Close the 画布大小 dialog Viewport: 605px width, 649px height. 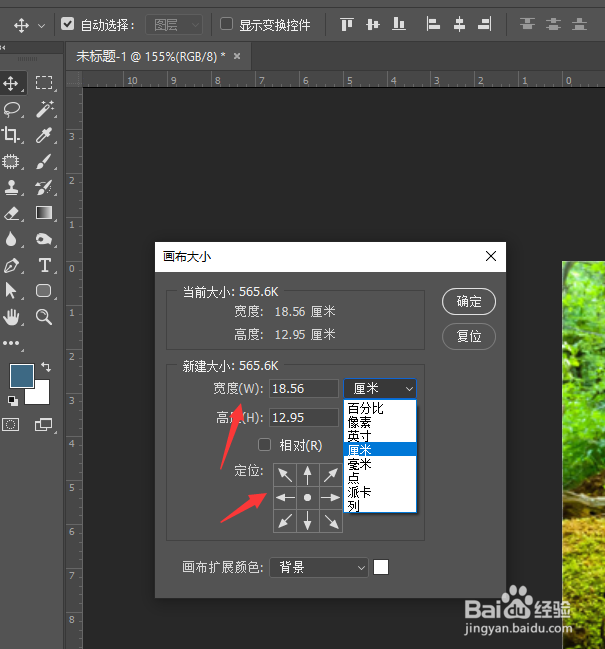coord(491,256)
